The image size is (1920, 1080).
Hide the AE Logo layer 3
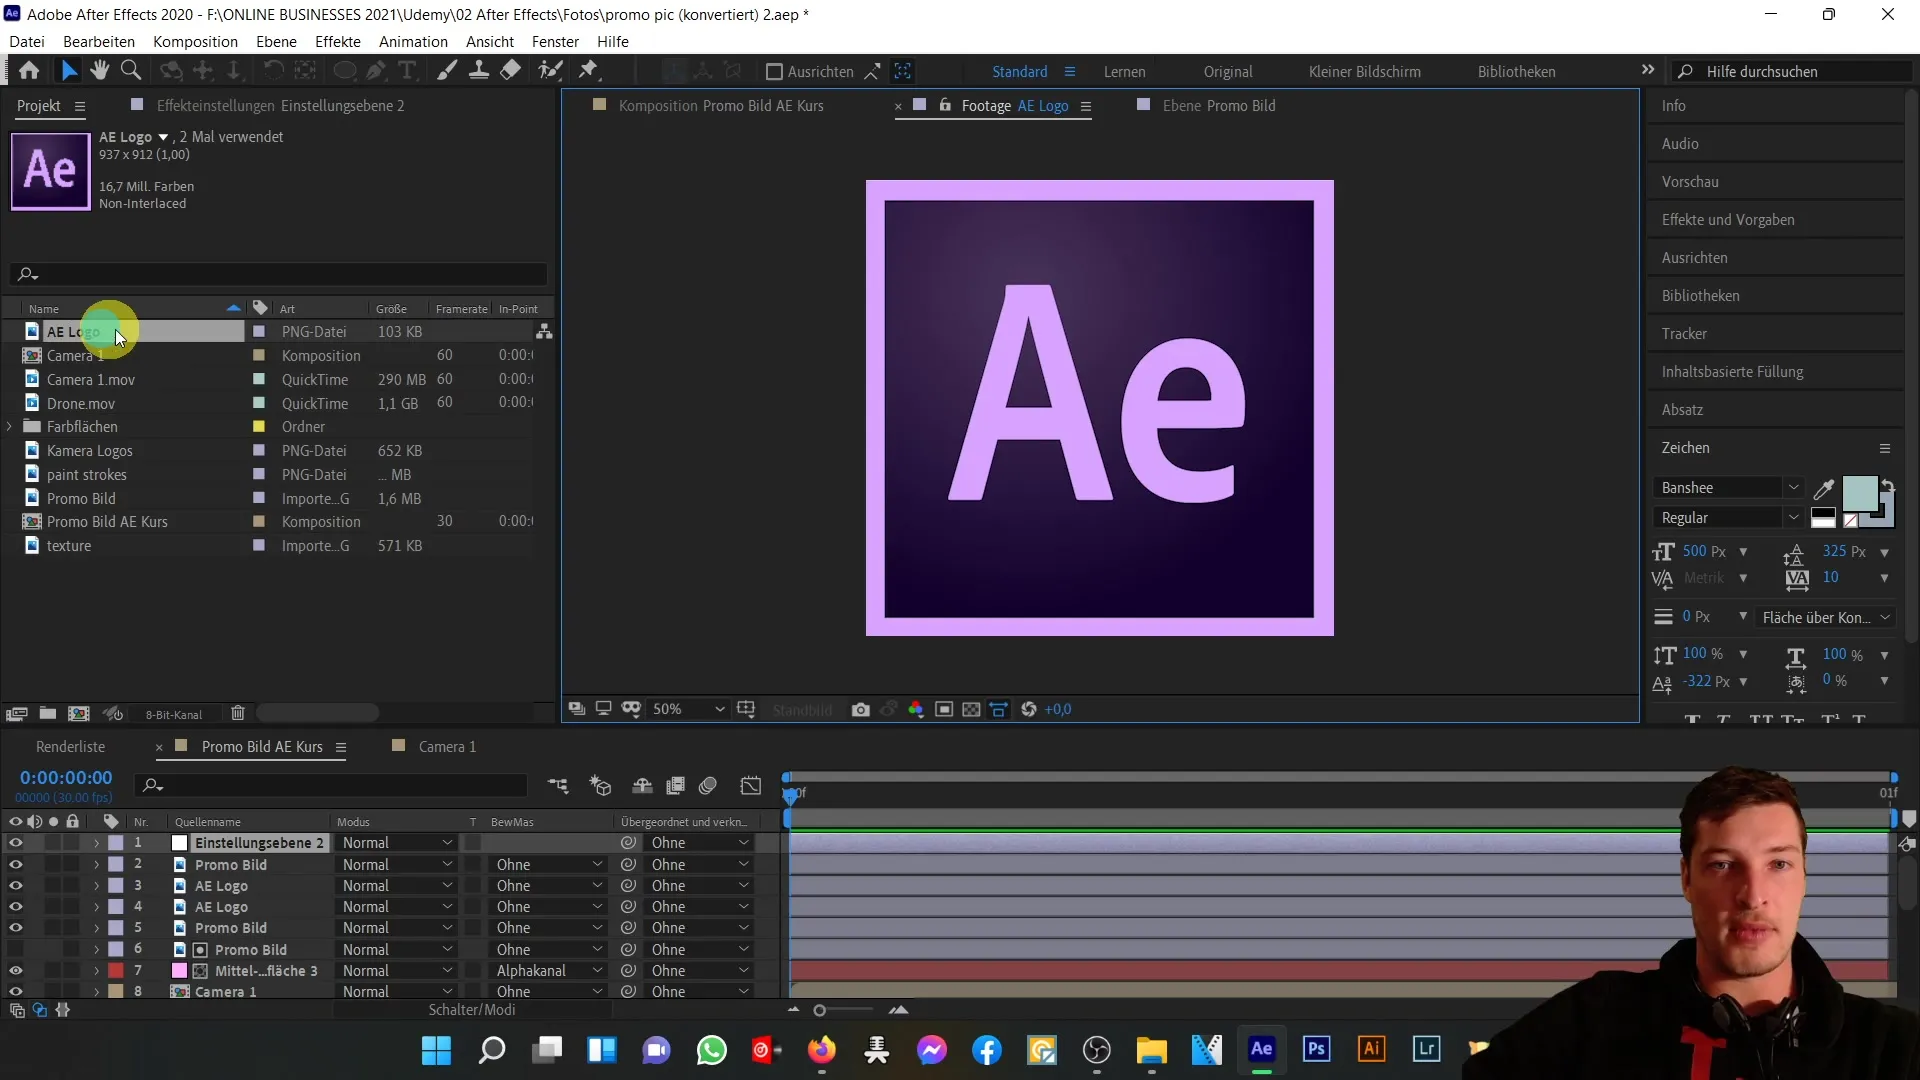point(15,885)
